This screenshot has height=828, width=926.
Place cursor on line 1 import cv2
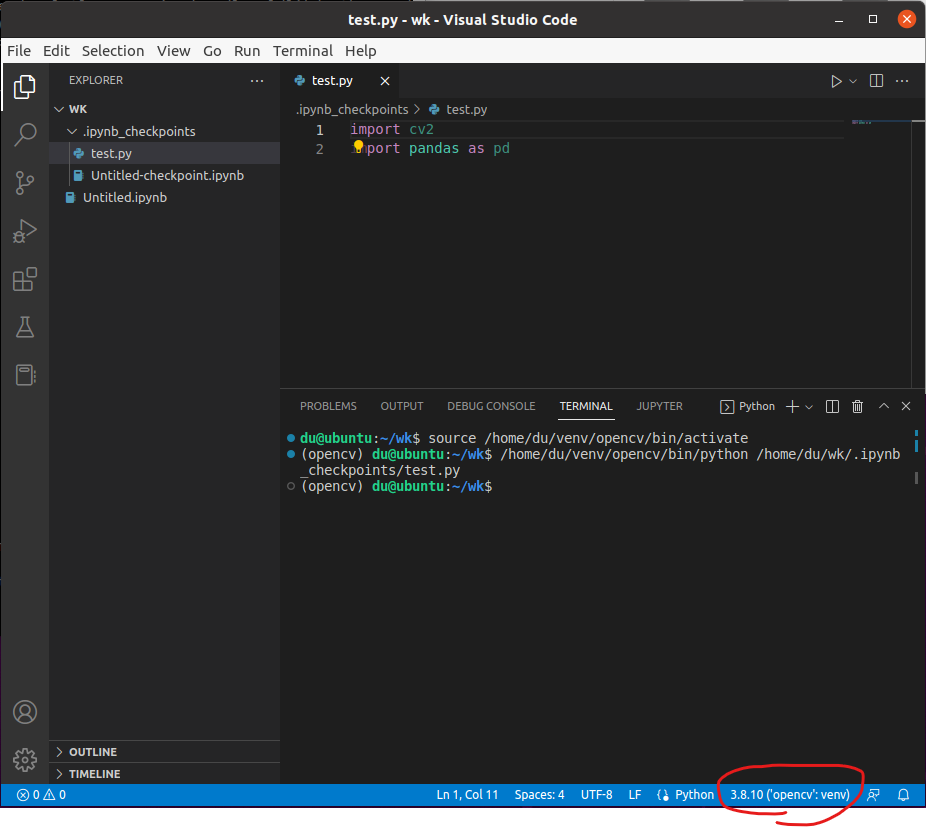click(x=392, y=129)
